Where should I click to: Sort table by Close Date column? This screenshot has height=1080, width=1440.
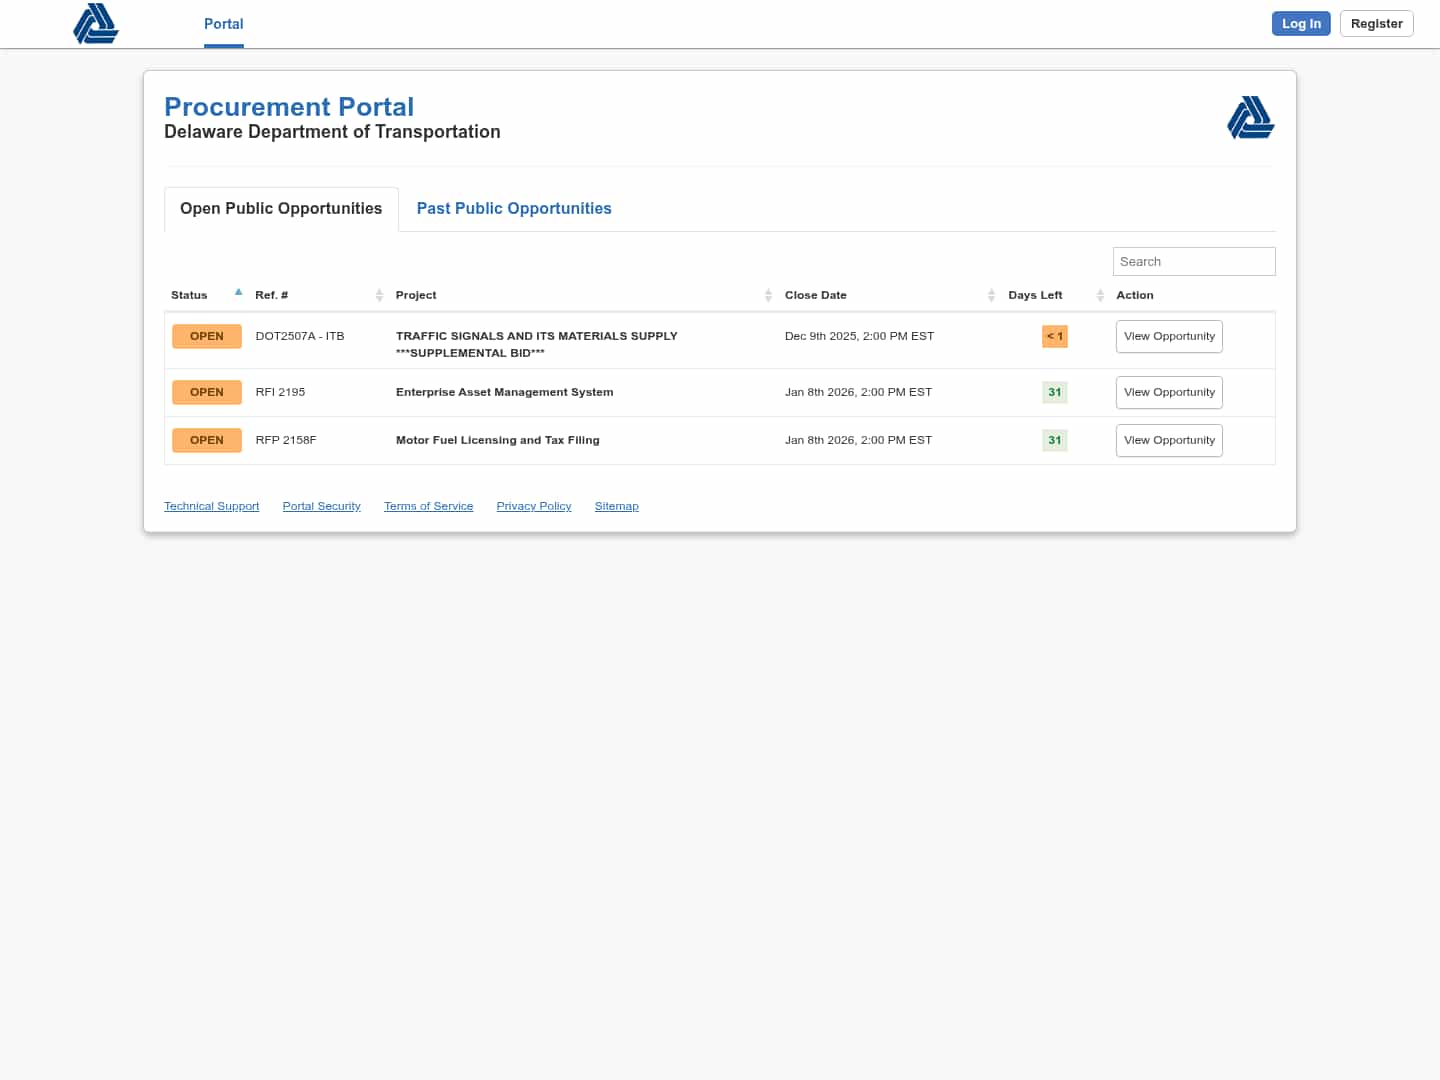point(815,295)
